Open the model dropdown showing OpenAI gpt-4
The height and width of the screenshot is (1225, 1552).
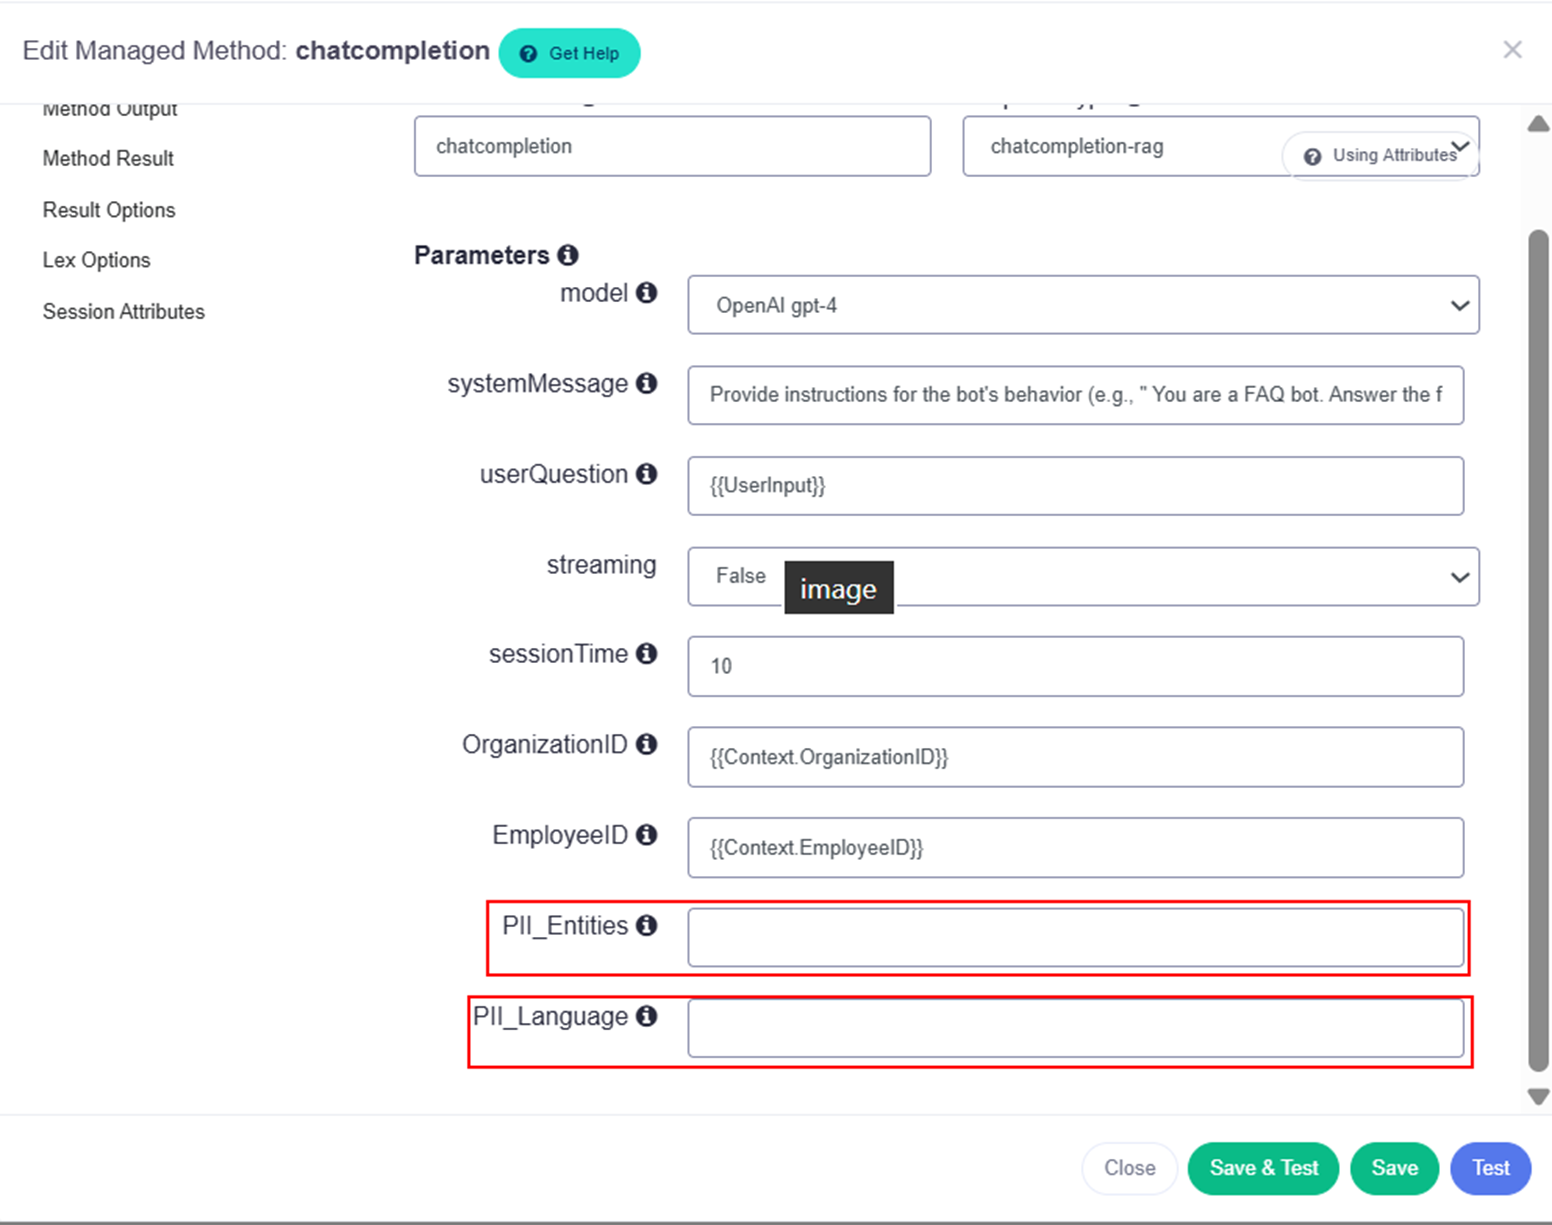(x=1082, y=305)
